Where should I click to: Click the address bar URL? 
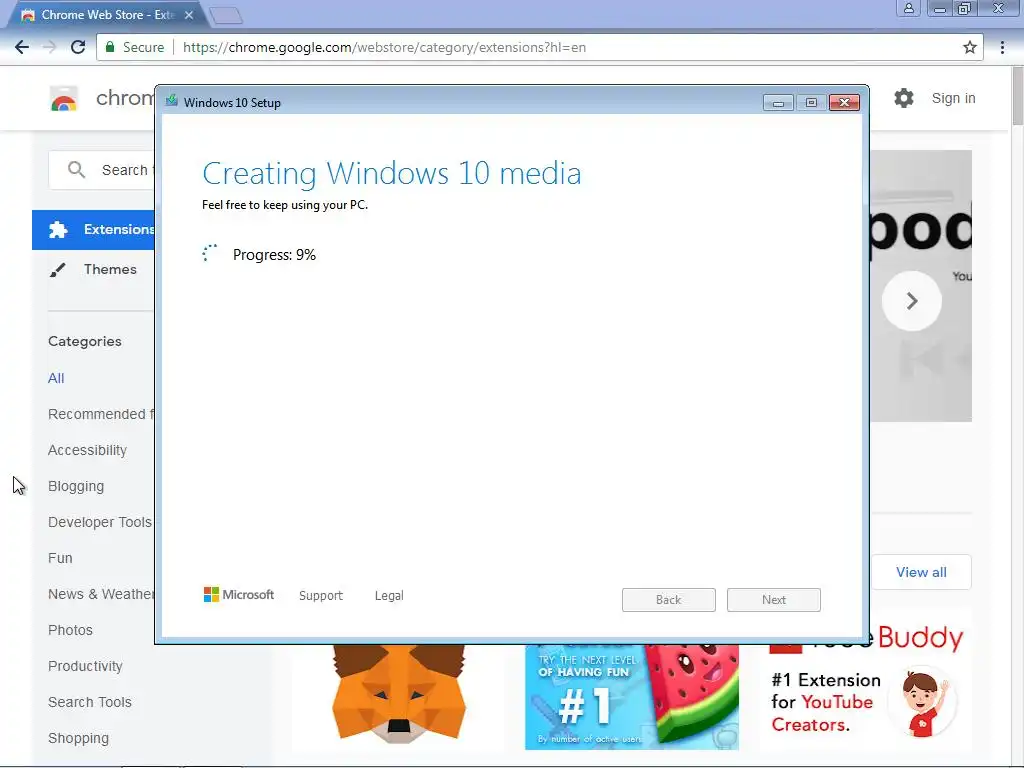(384, 47)
